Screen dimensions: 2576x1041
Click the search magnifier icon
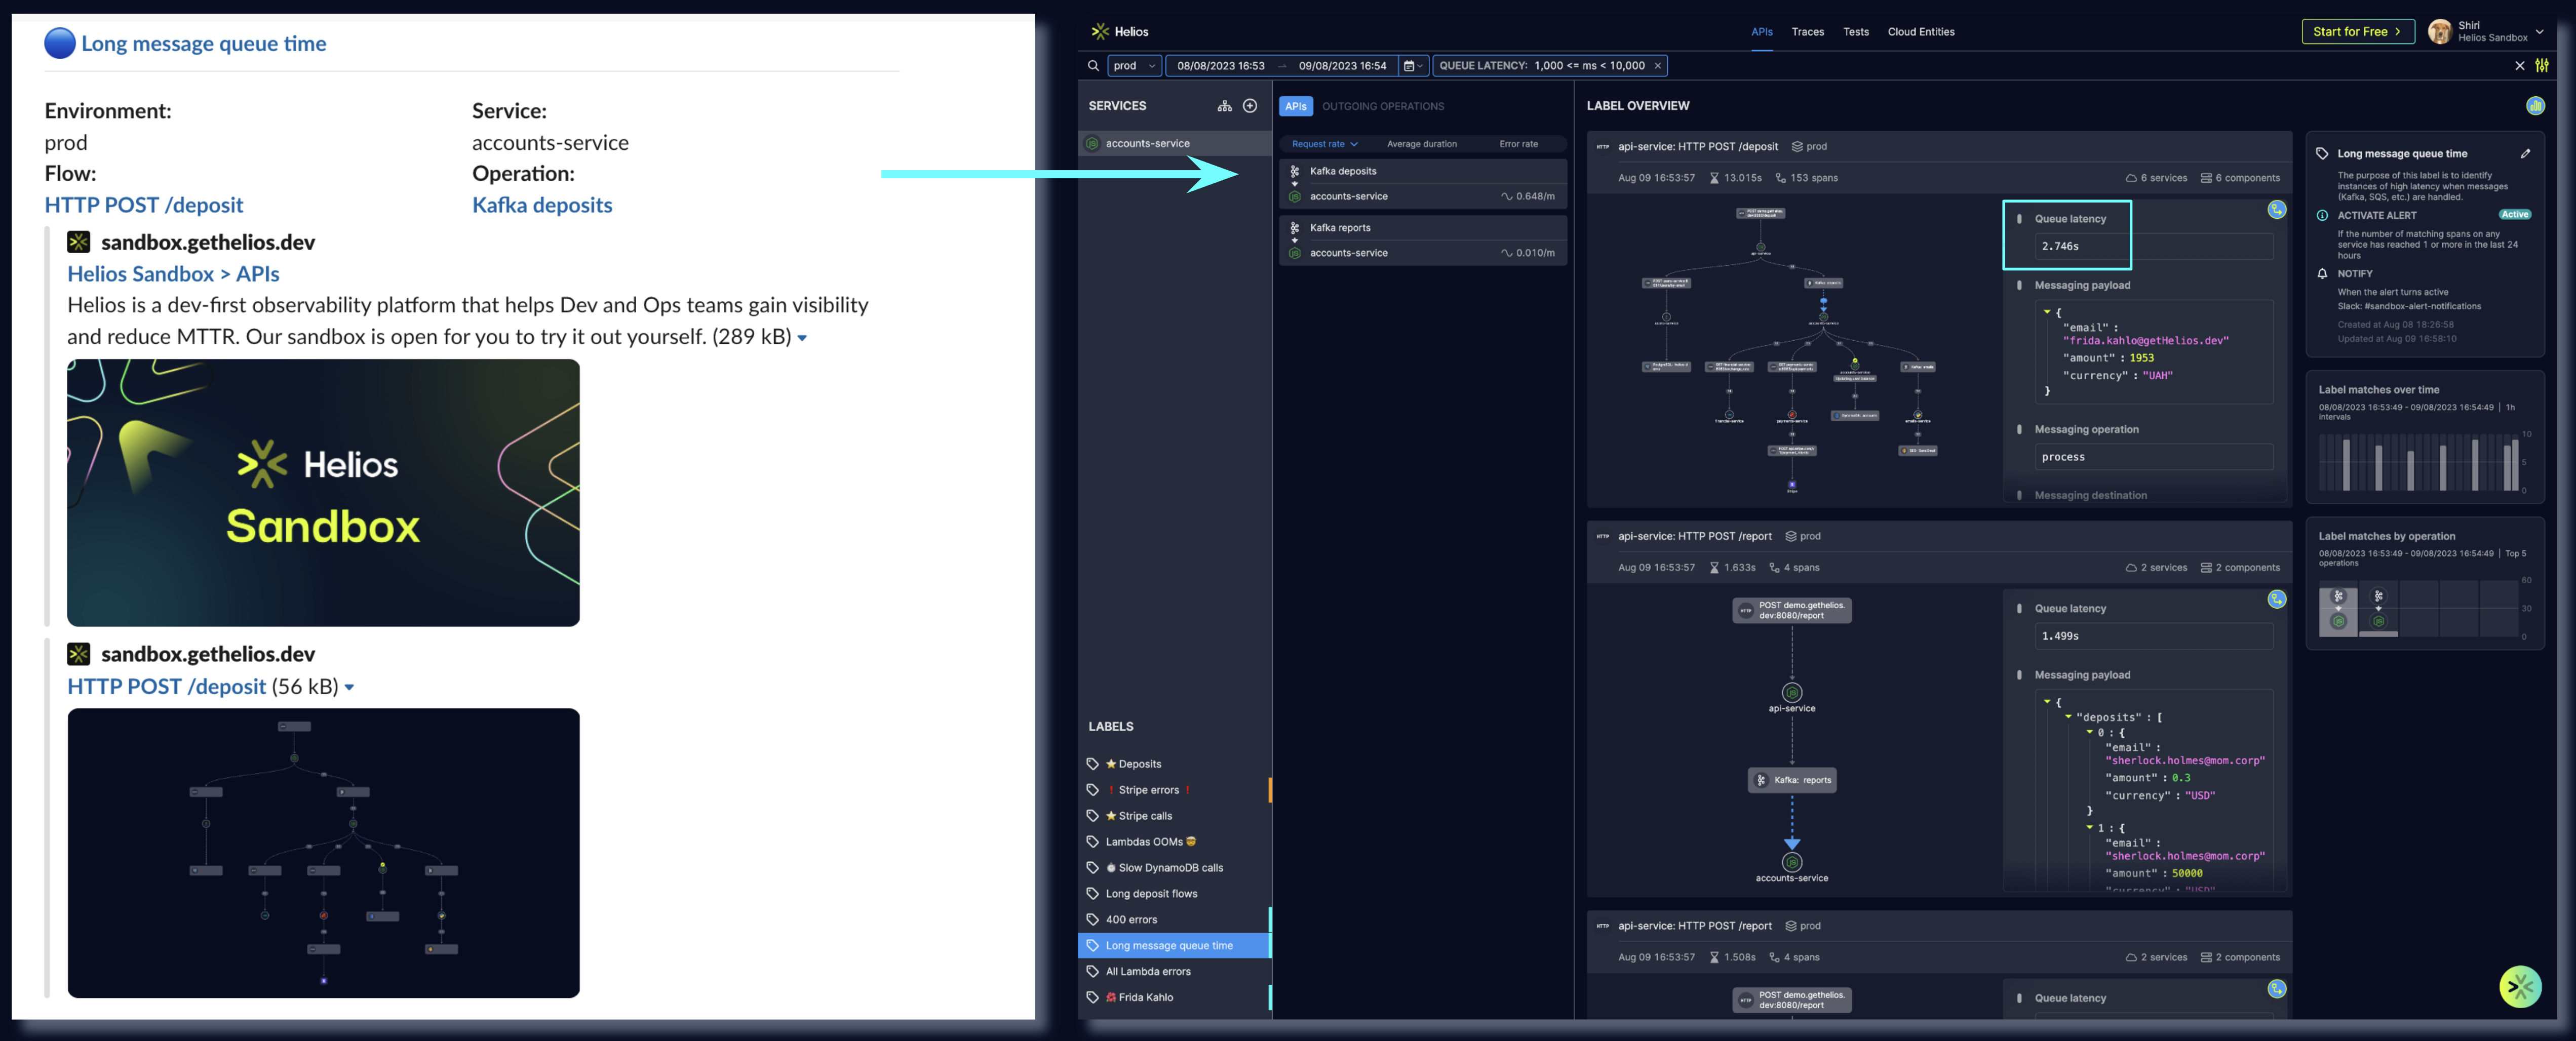tap(1093, 66)
